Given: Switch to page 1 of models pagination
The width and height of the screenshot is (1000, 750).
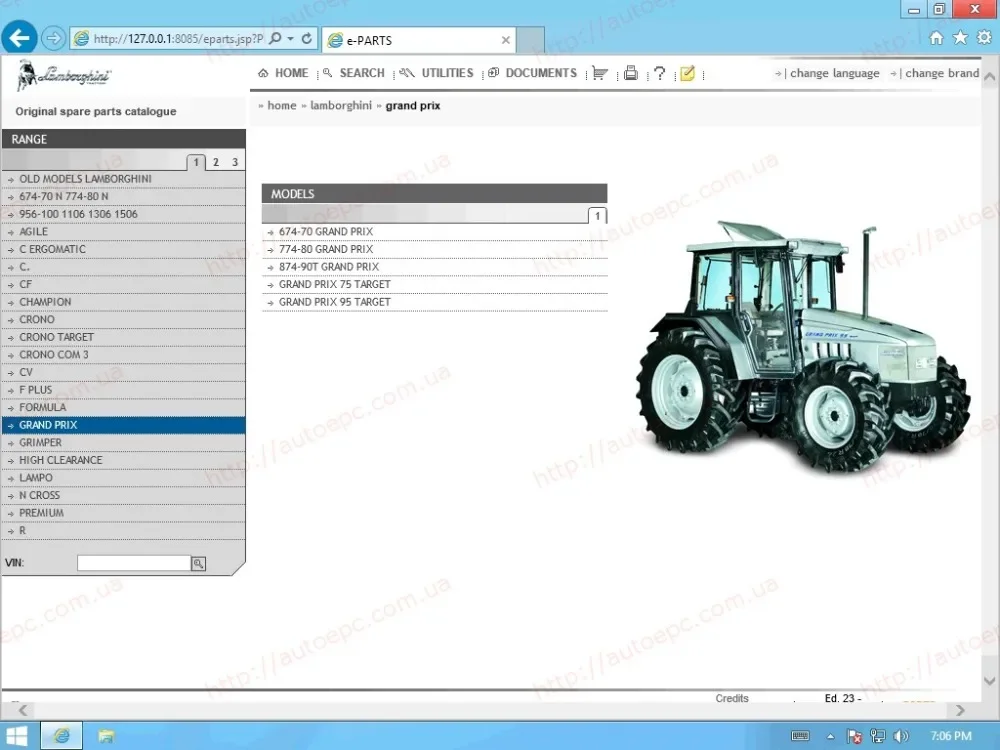Looking at the screenshot, I should click(x=596, y=215).
